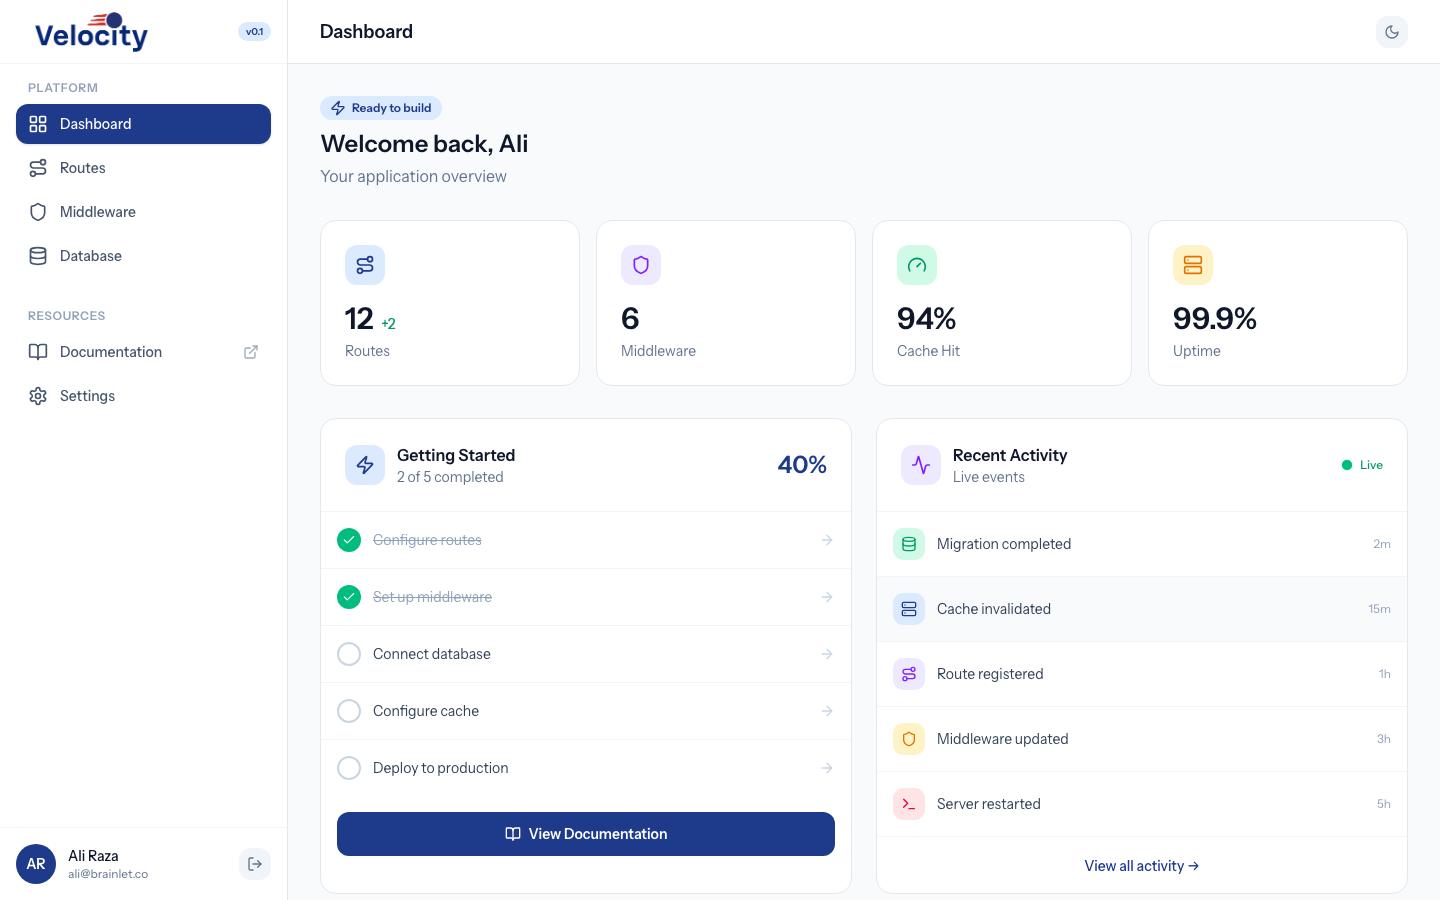This screenshot has width=1440, height=900.
Task: Click the Database icon in the sidebar
Action: click(x=37, y=255)
